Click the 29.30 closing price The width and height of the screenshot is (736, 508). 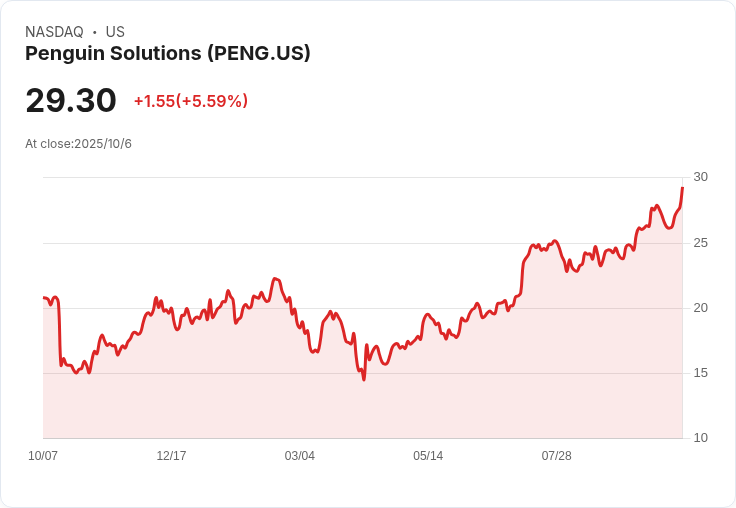71,100
